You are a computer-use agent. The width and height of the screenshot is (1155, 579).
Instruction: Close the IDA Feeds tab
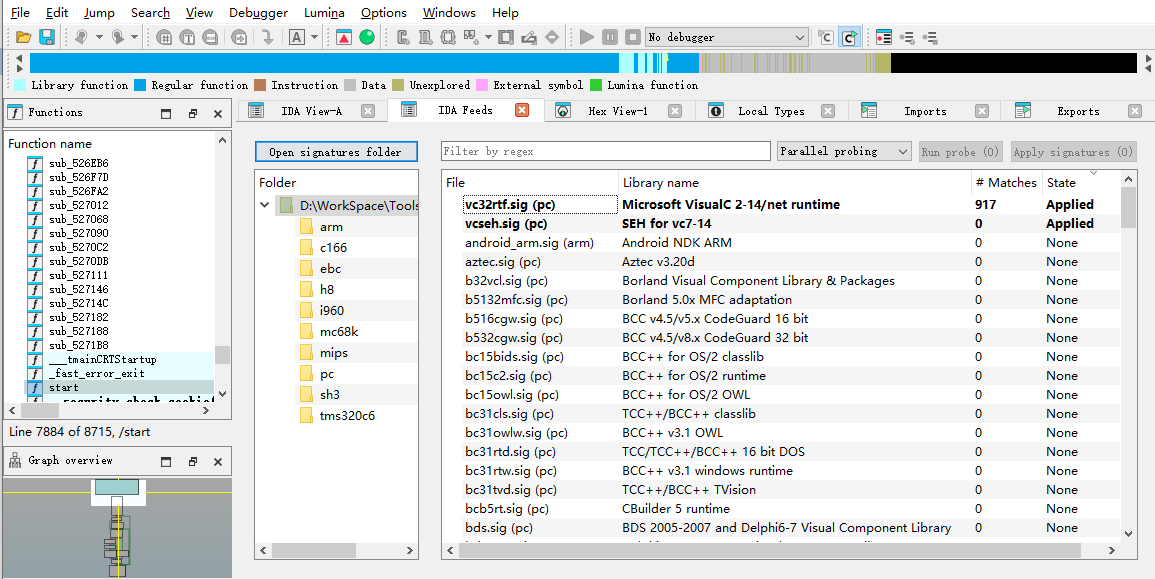(x=522, y=110)
